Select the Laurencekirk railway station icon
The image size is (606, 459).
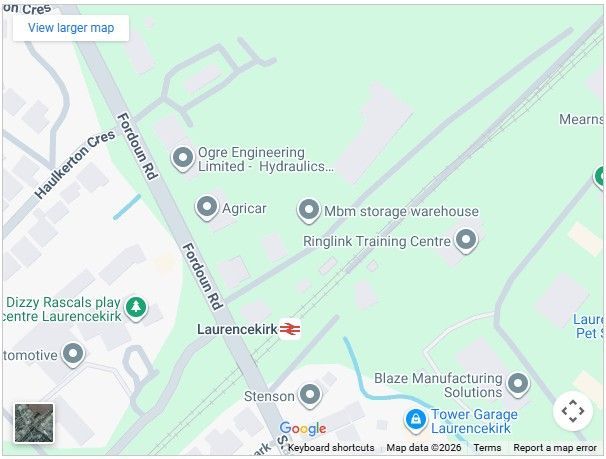(290, 329)
